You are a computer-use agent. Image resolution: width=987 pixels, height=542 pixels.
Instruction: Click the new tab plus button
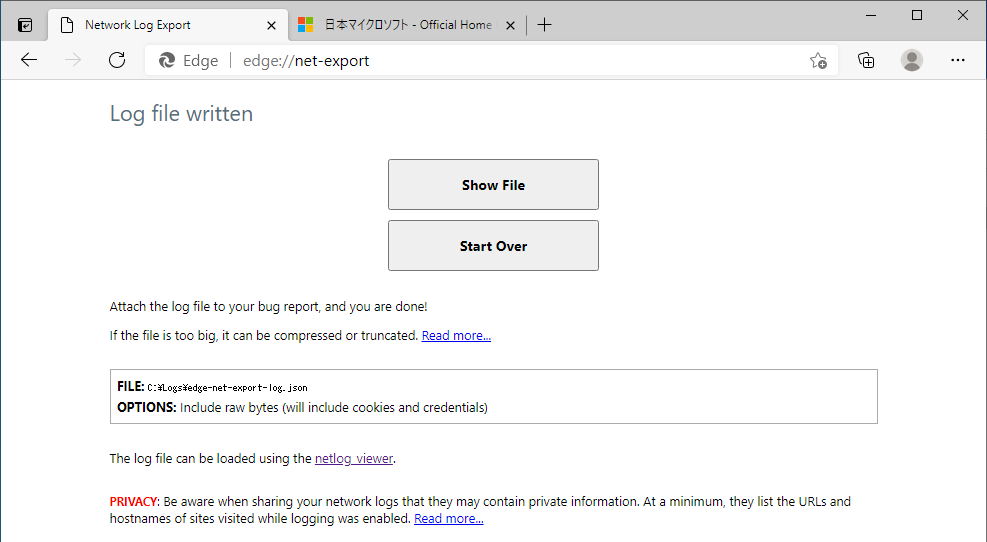point(544,25)
